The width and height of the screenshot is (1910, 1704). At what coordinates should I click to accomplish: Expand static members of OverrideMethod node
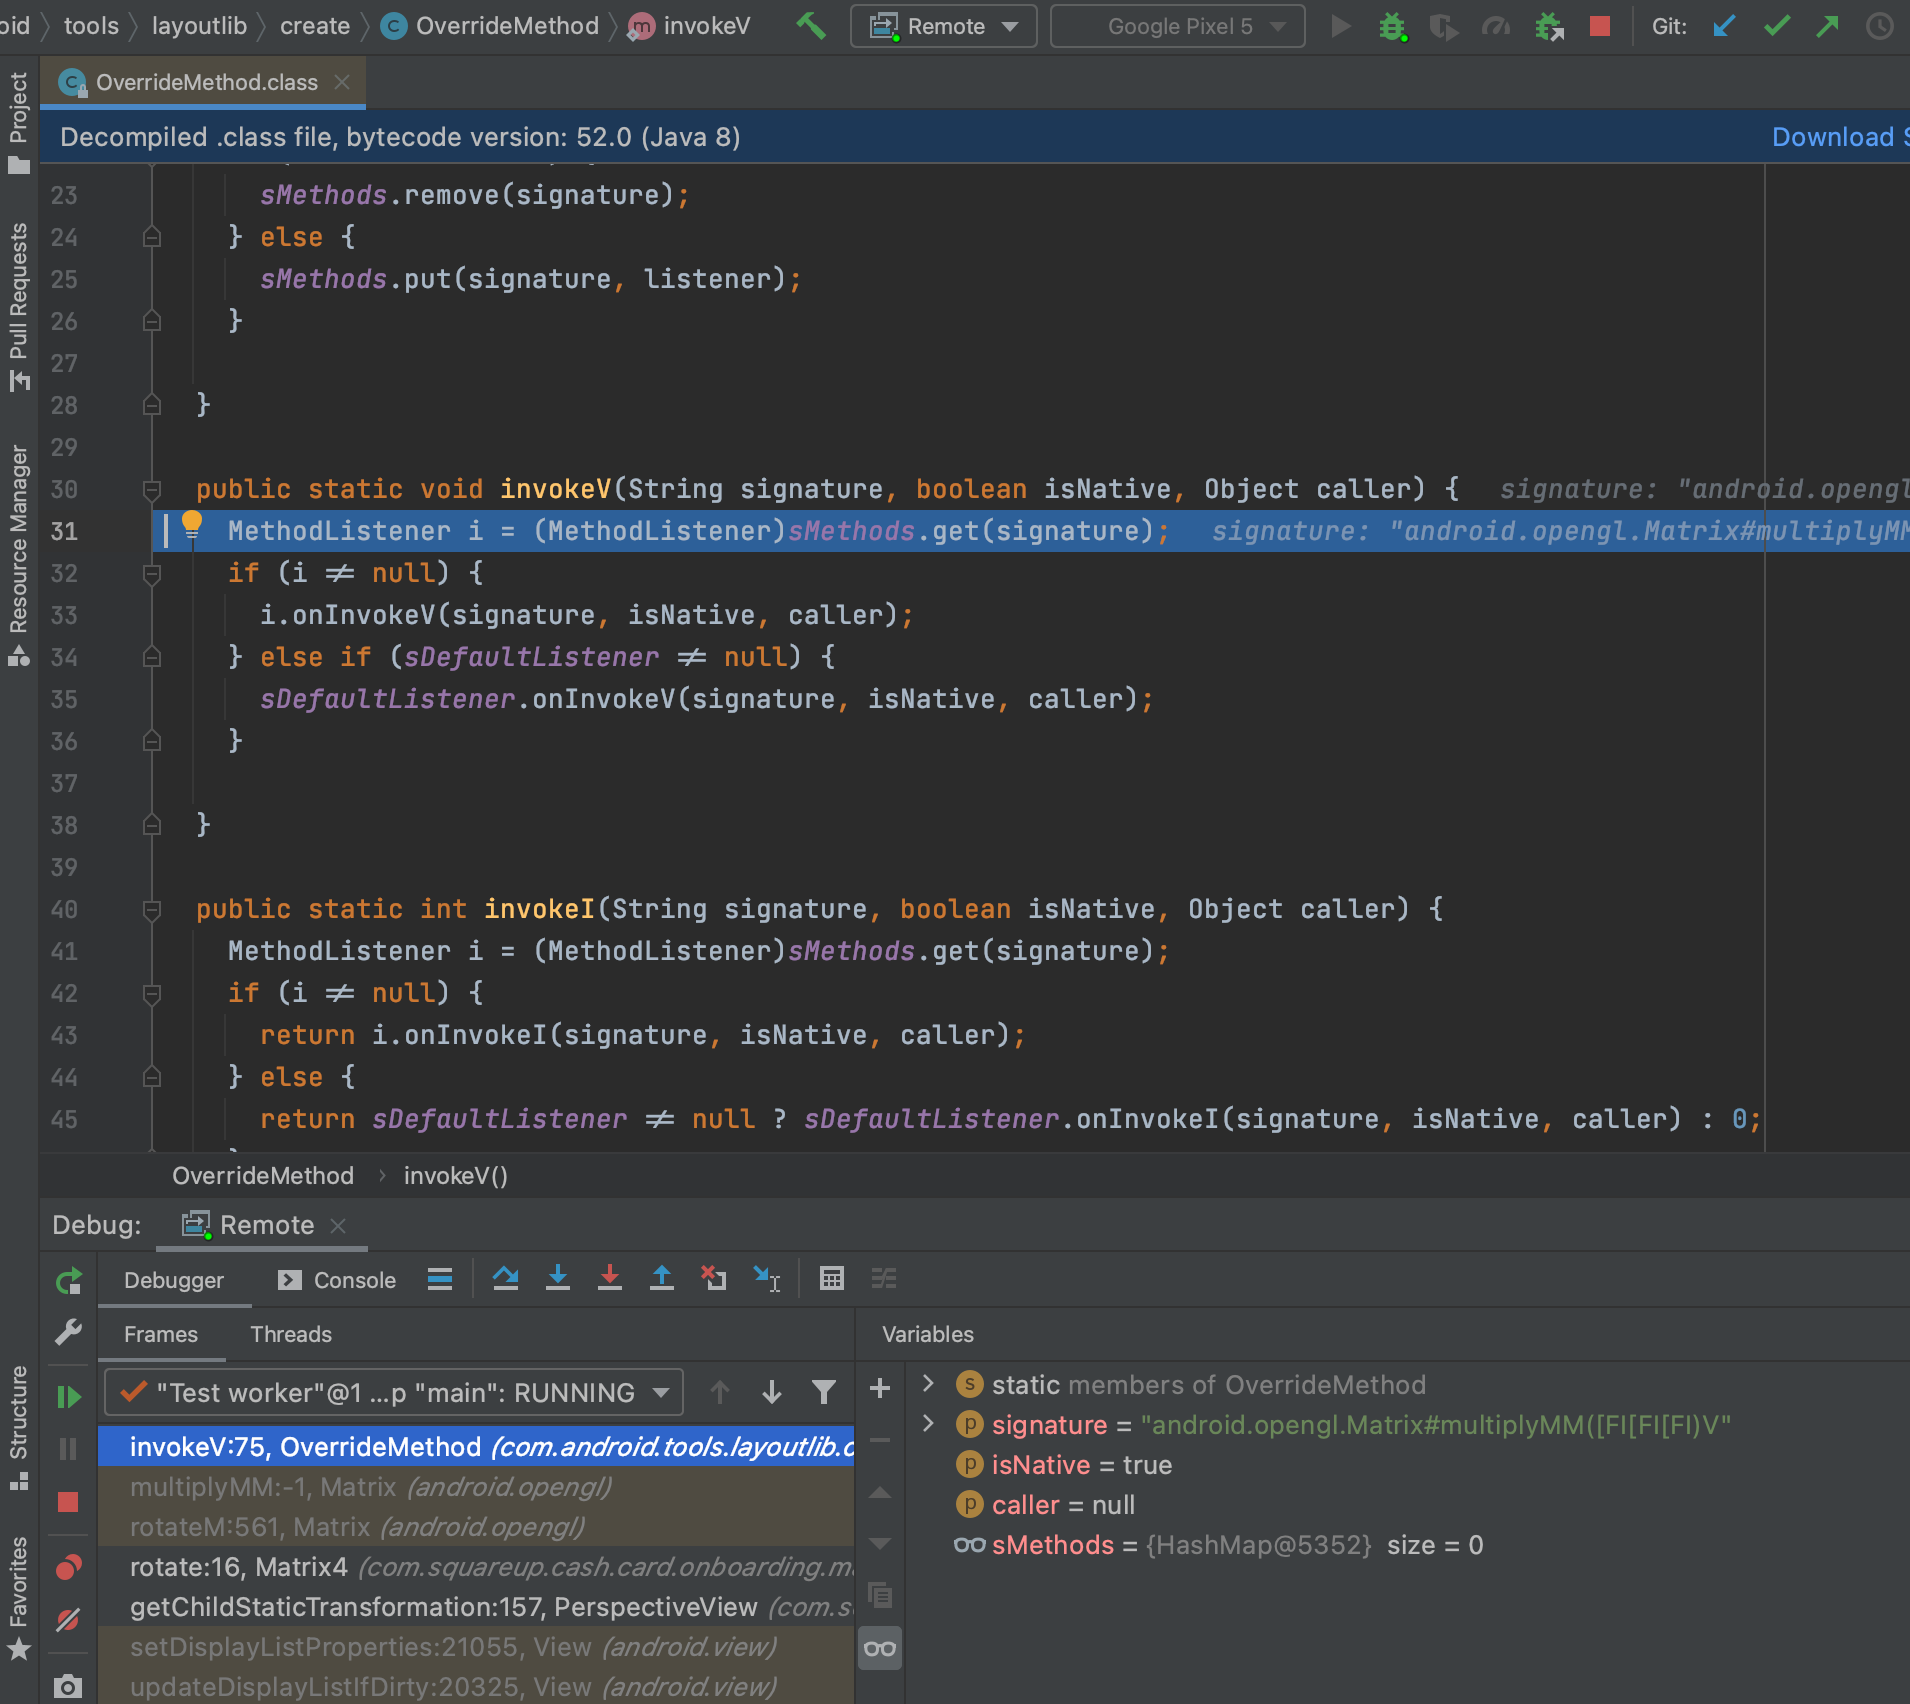(930, 1385)
